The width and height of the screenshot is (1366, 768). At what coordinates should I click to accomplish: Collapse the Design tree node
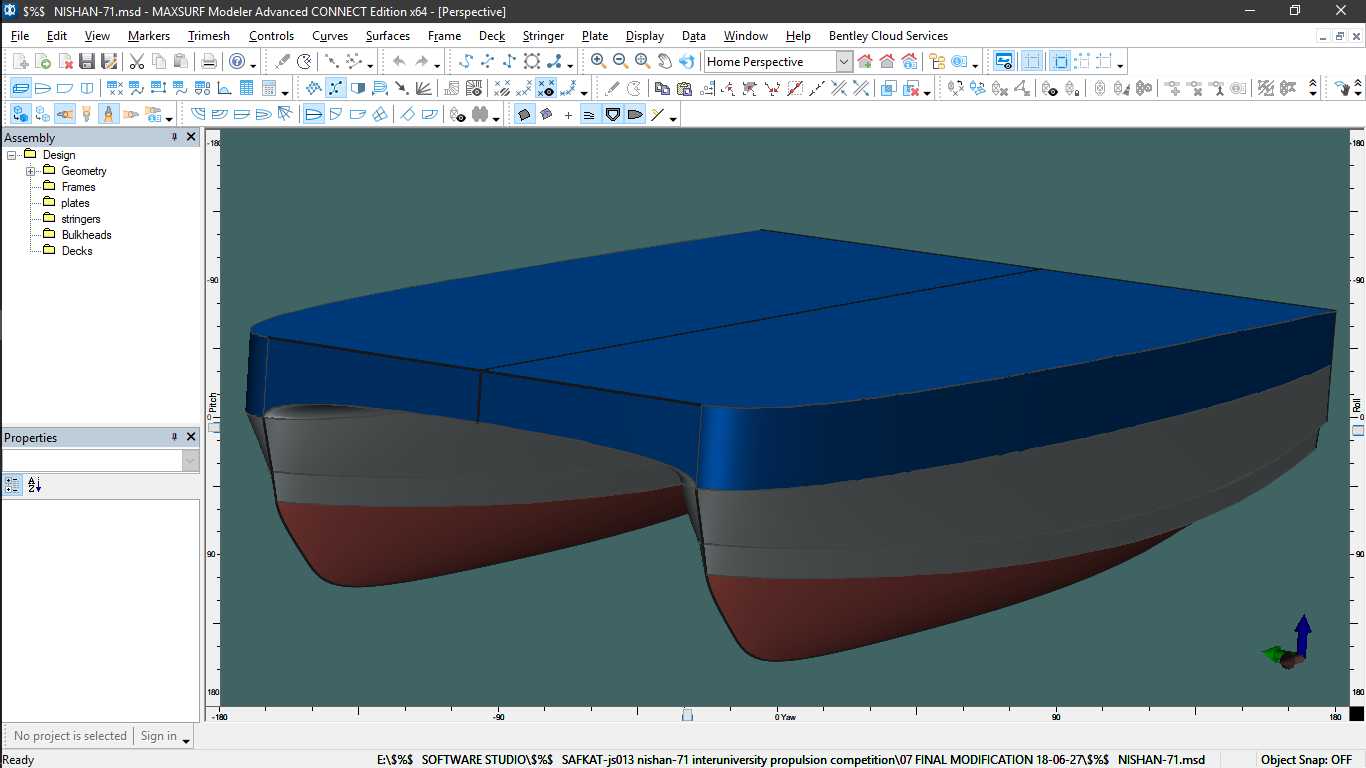12,155
